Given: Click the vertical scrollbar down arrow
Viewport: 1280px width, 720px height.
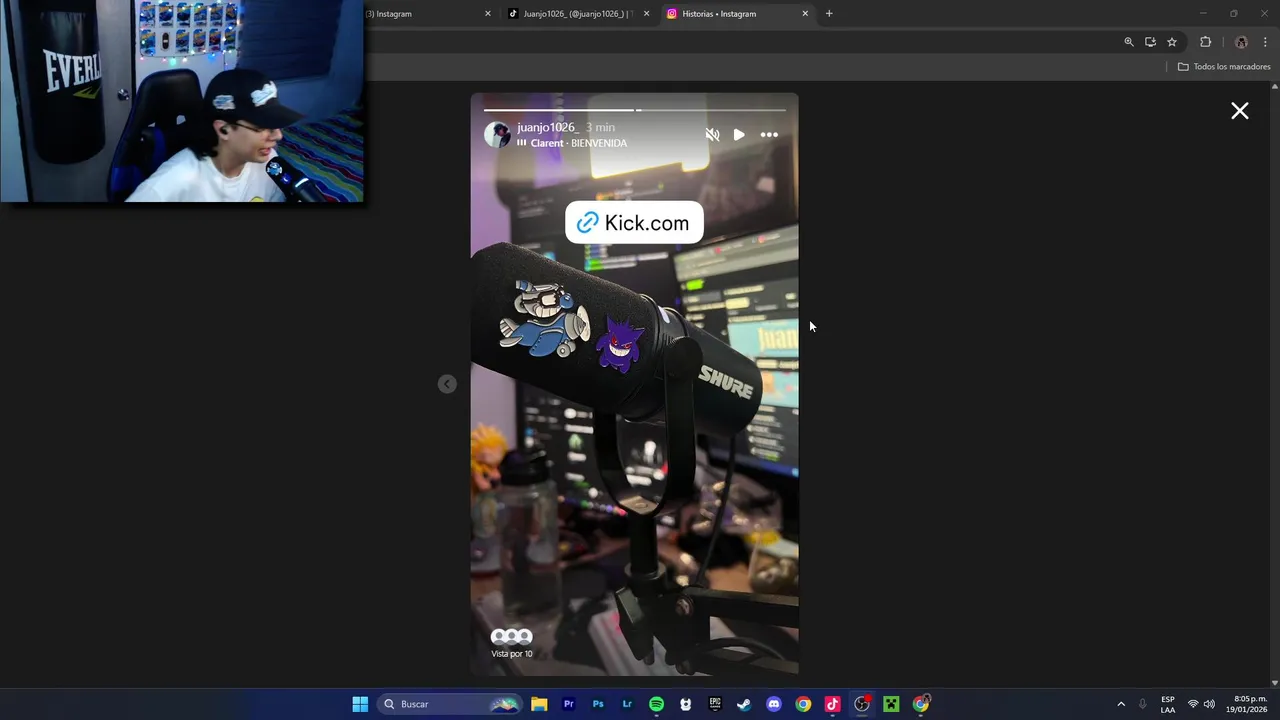Looking at the screenshot, I should tap(1274, 683).
